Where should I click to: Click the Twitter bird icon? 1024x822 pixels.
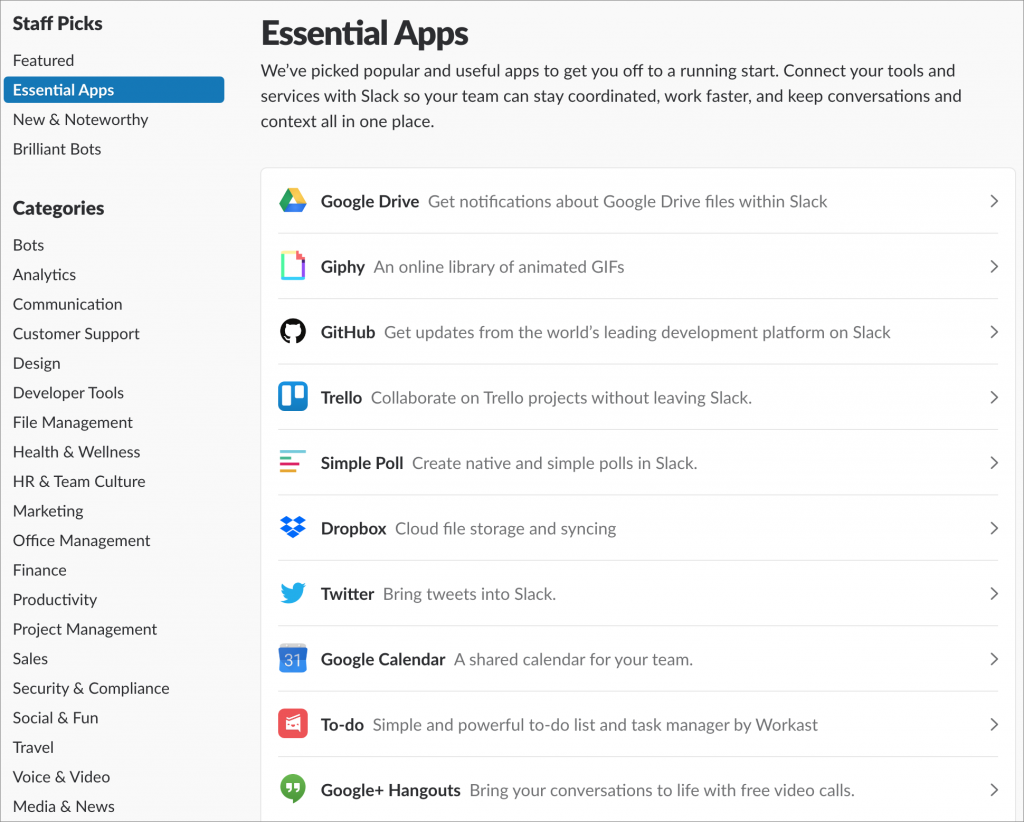coord(293,593)
